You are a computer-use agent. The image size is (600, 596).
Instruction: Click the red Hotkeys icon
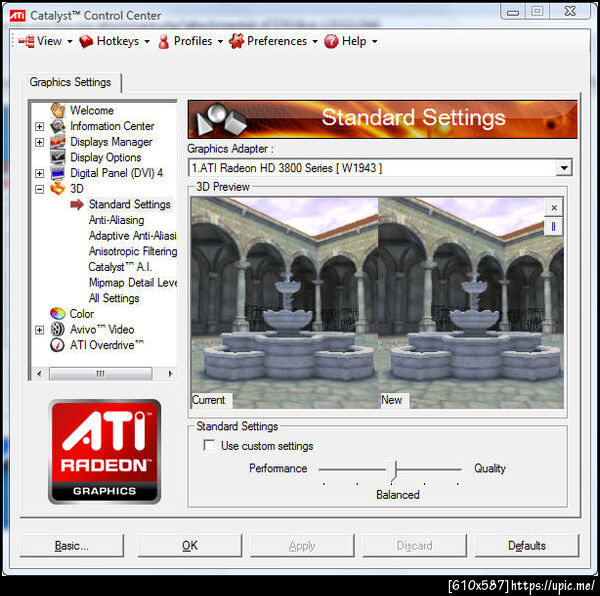coord(86,41)
